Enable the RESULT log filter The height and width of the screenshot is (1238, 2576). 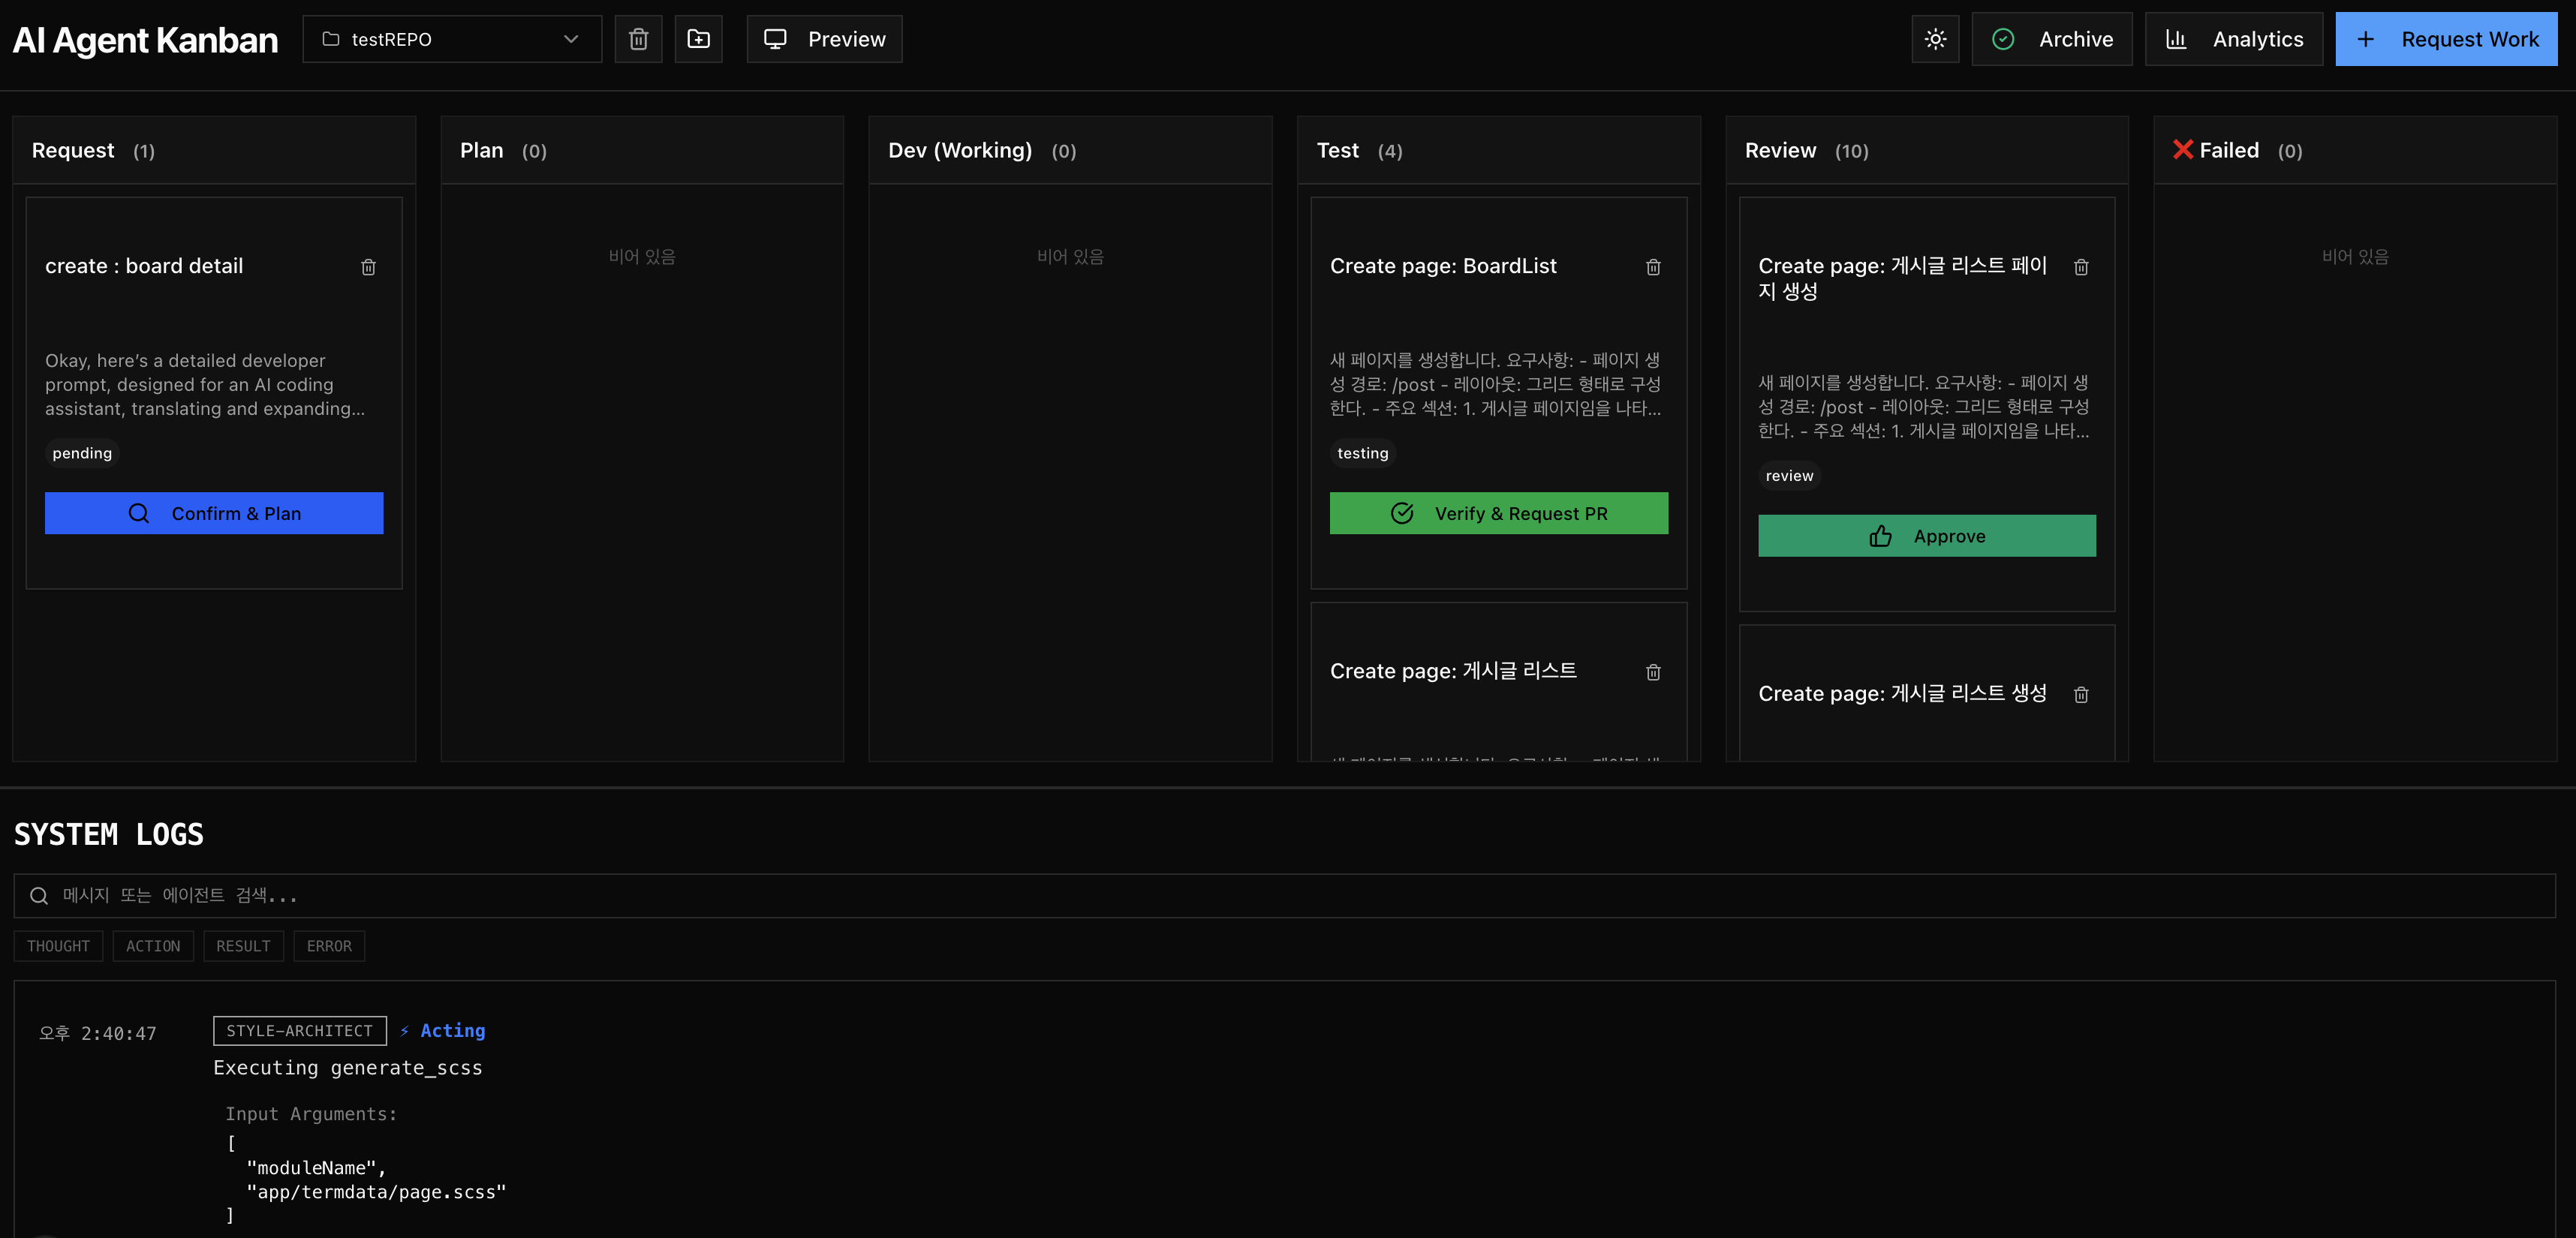[243, 946]
